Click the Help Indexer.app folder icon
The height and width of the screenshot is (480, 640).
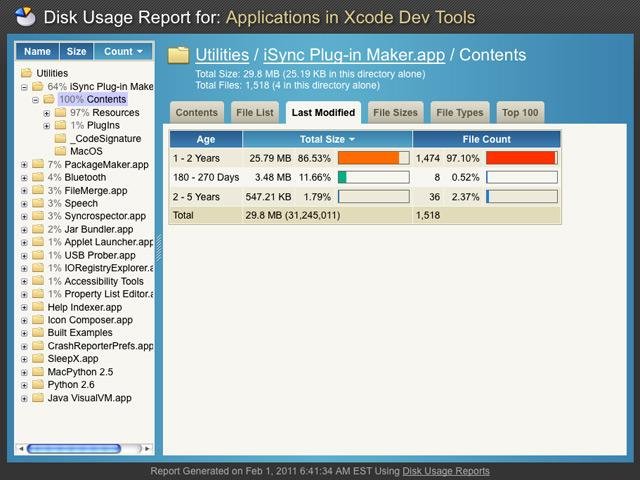(38, 307)
